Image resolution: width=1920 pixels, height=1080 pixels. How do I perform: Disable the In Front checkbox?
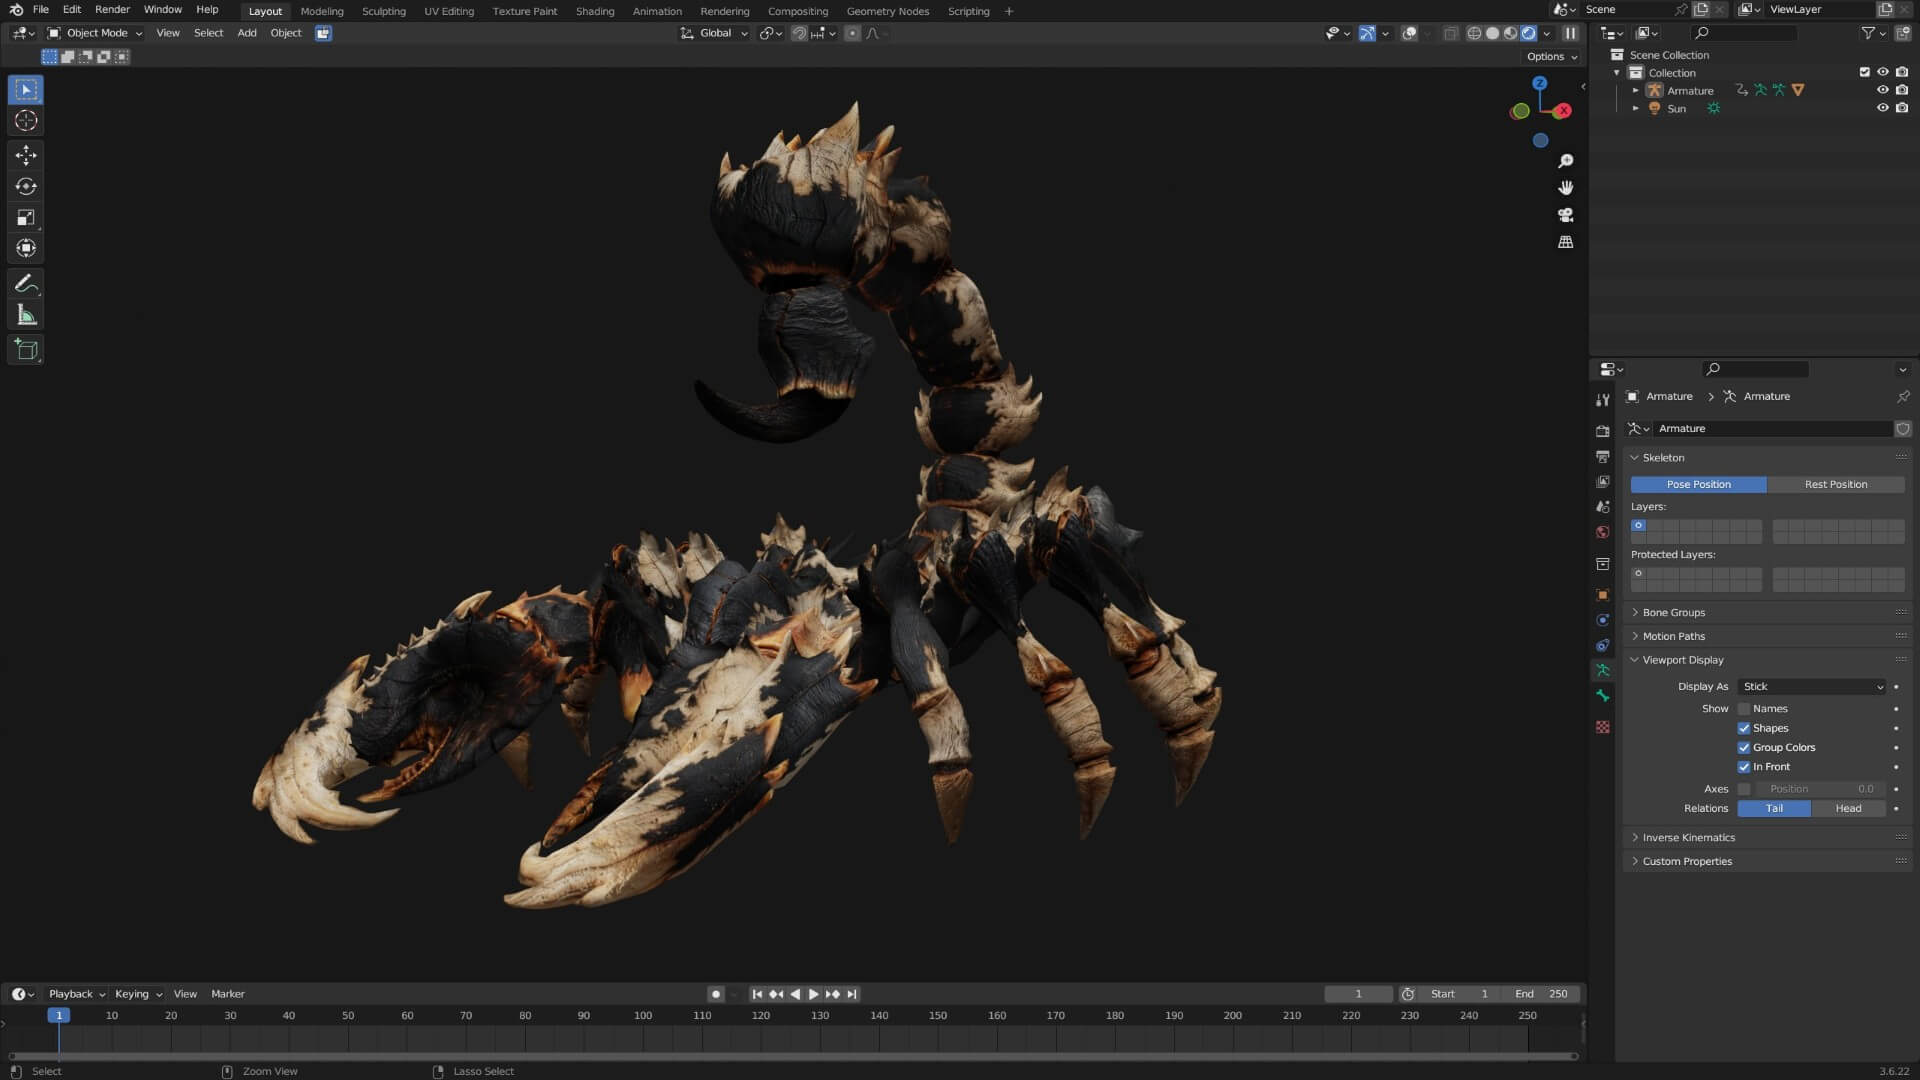click(x=1744, y=767)
